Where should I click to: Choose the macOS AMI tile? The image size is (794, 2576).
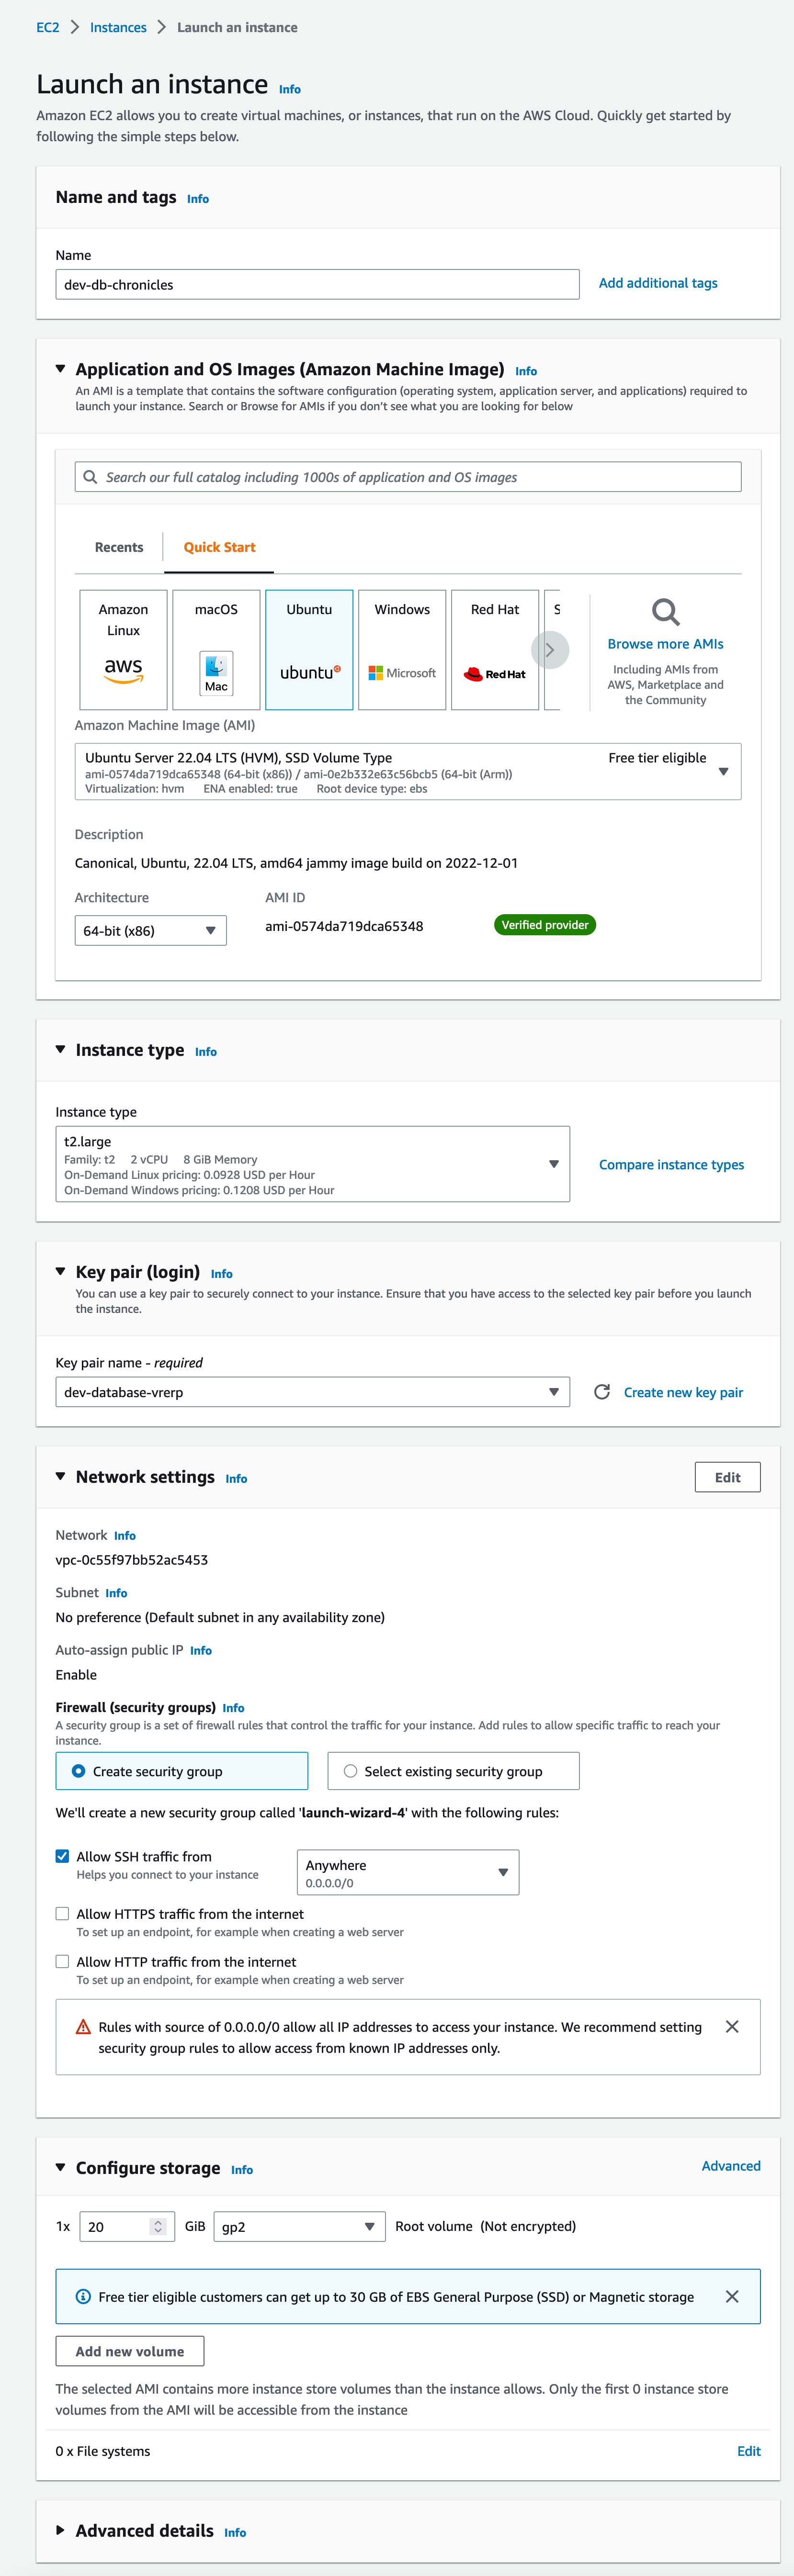tap(216, 649)
